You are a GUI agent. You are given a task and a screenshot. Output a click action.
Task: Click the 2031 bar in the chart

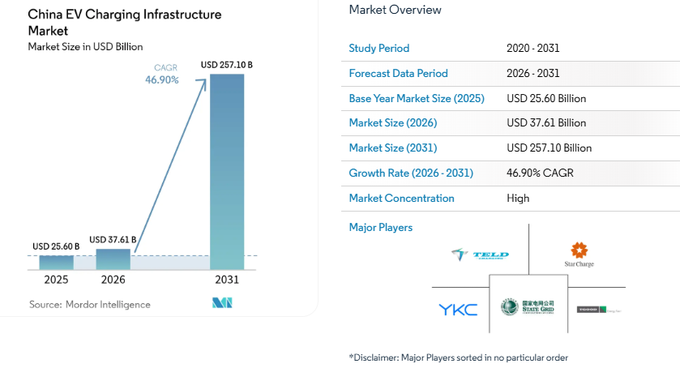coord(227,172)
